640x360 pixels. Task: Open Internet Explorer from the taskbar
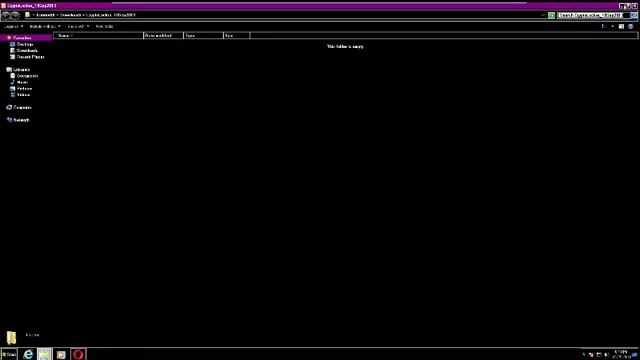(x=28, y=354)
